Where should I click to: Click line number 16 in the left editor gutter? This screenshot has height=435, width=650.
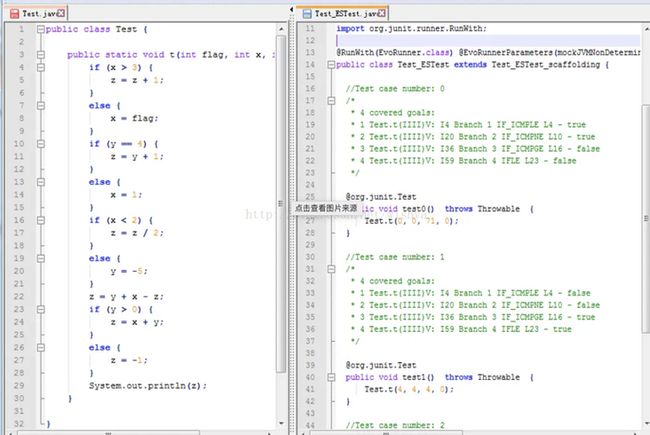point(19,220)
